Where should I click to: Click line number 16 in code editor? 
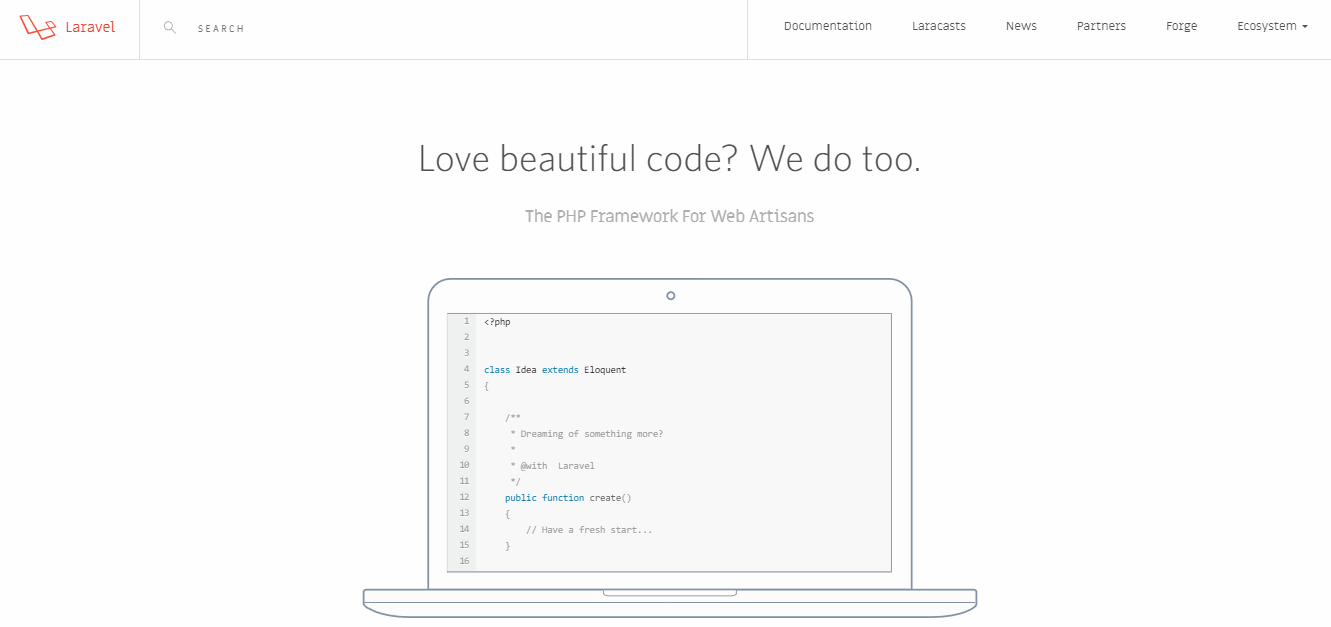464,561
